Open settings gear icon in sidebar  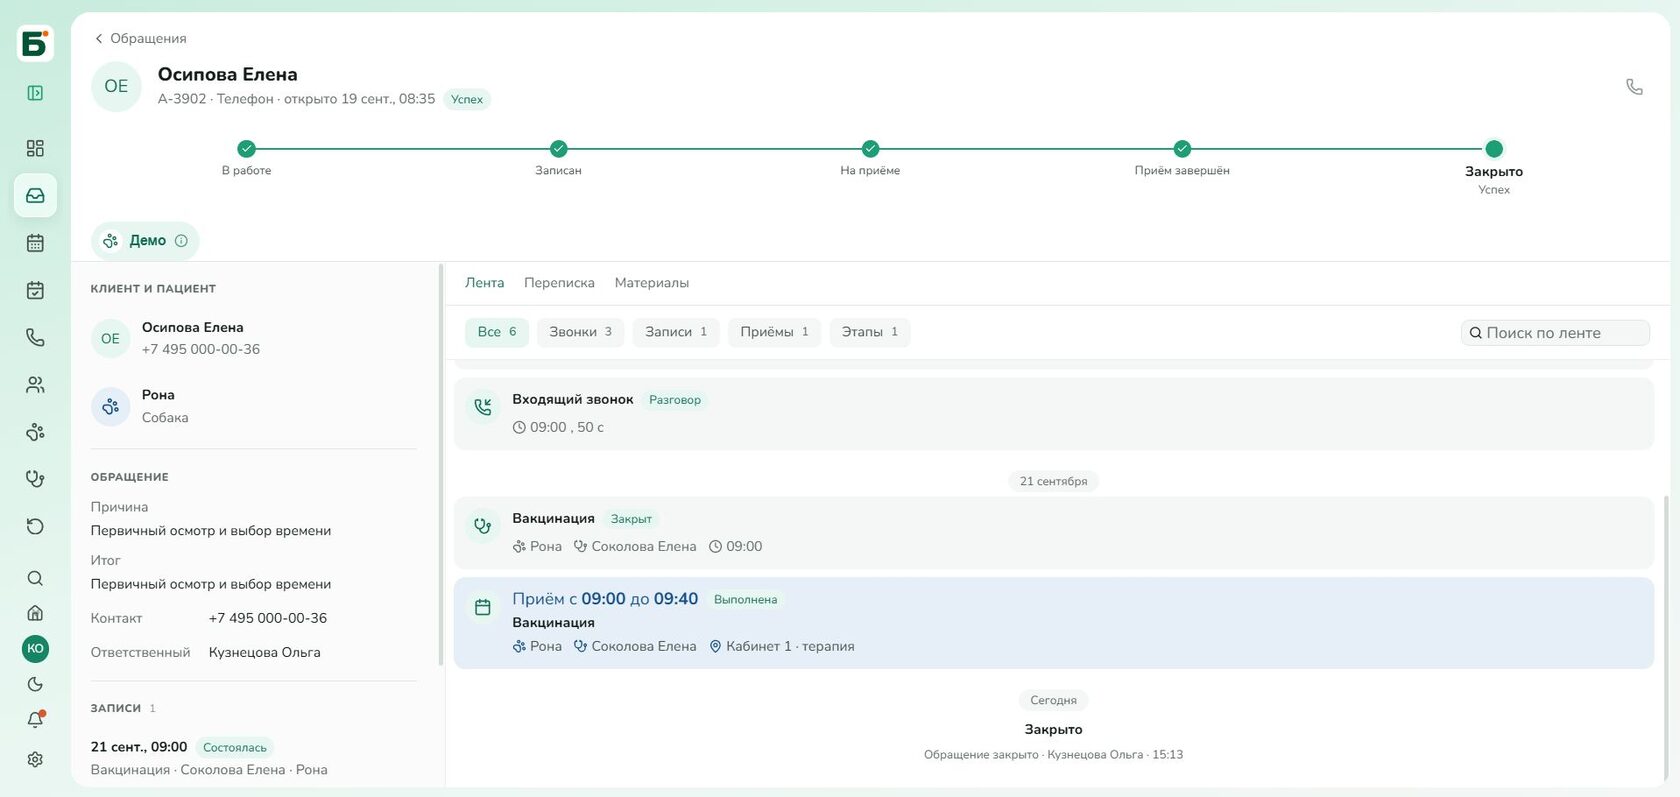35,760
